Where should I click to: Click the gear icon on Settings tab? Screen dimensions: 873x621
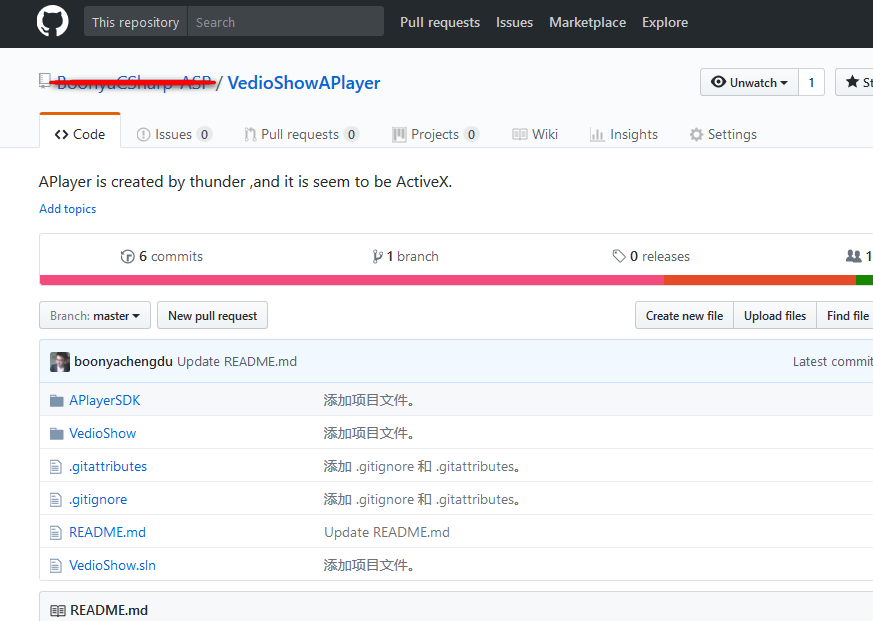[696, 134]
